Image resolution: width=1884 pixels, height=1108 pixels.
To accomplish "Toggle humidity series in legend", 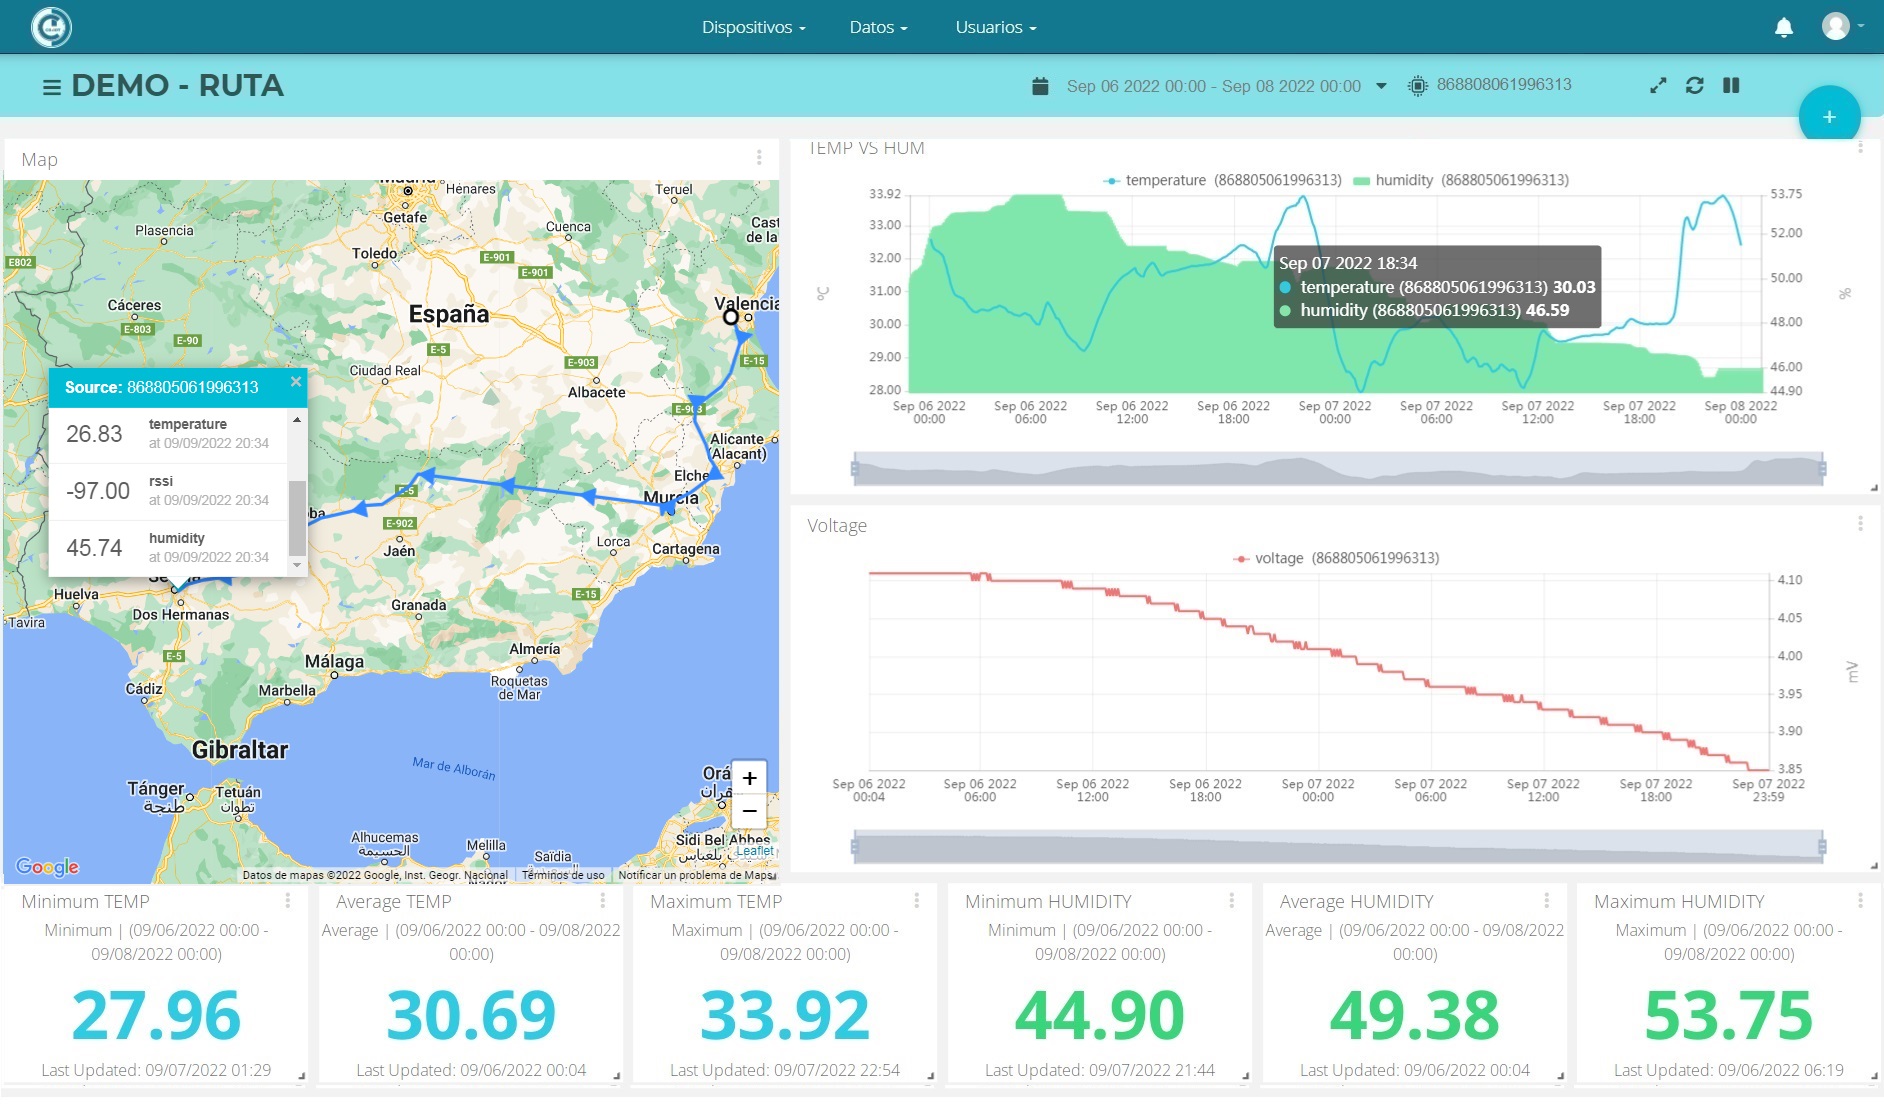I will coord(1461,180).
